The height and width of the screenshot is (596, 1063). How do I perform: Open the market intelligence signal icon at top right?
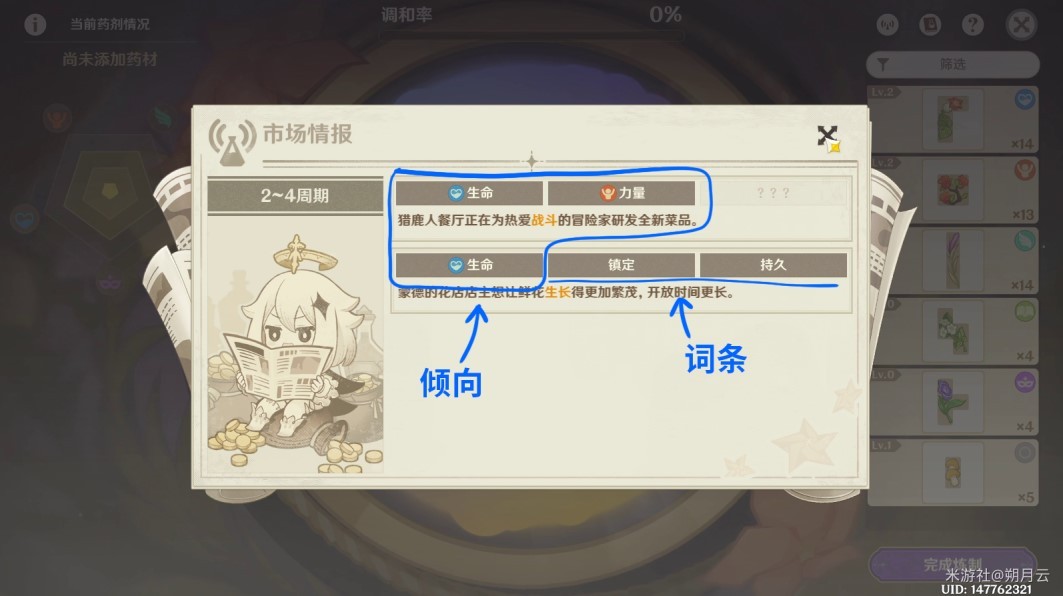pos(887,25)
